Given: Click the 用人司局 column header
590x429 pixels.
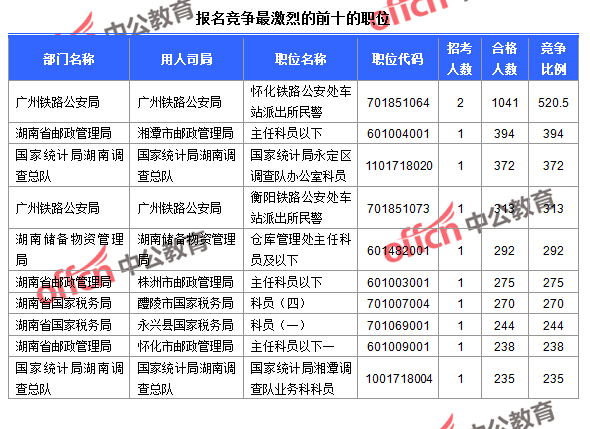Looking at the screenshot, I should click(x=186, y=59).
